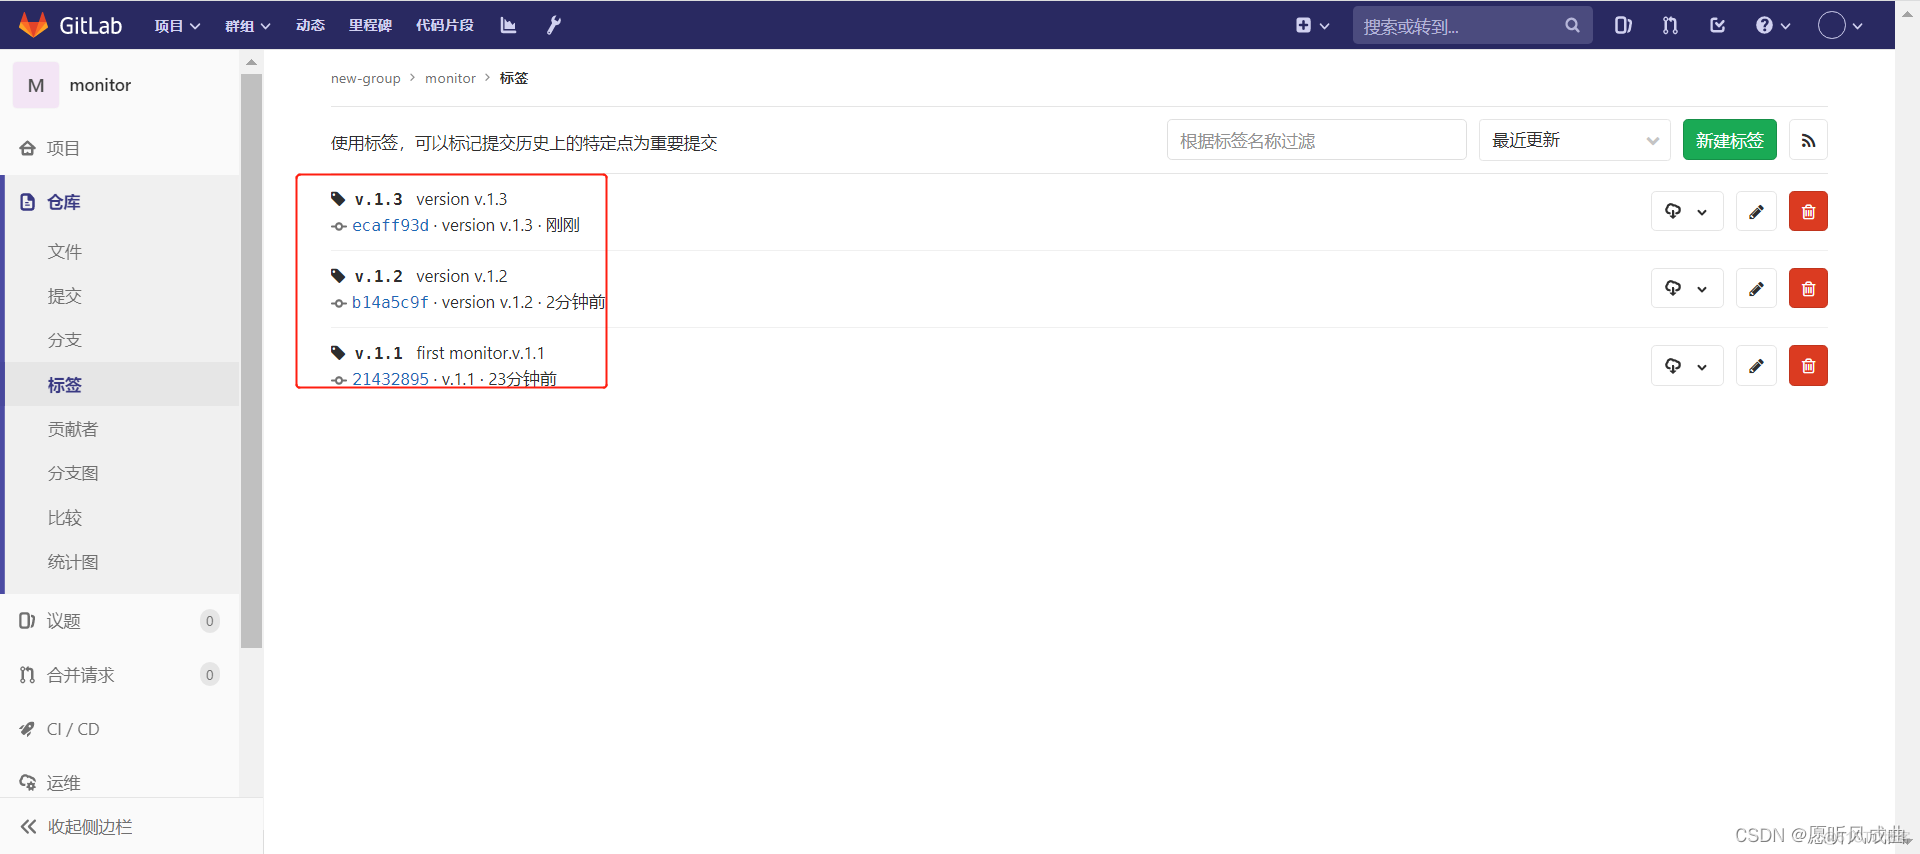Expand the 群组 menu in navbar
Image resolution: width=1920 pixels, height=854 pixels.
pyautogui.click(x=247, y=25)
